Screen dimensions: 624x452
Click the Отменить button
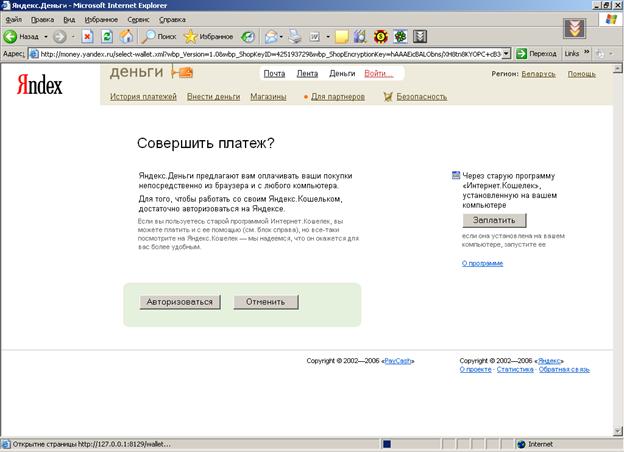(x=266, y=302)
